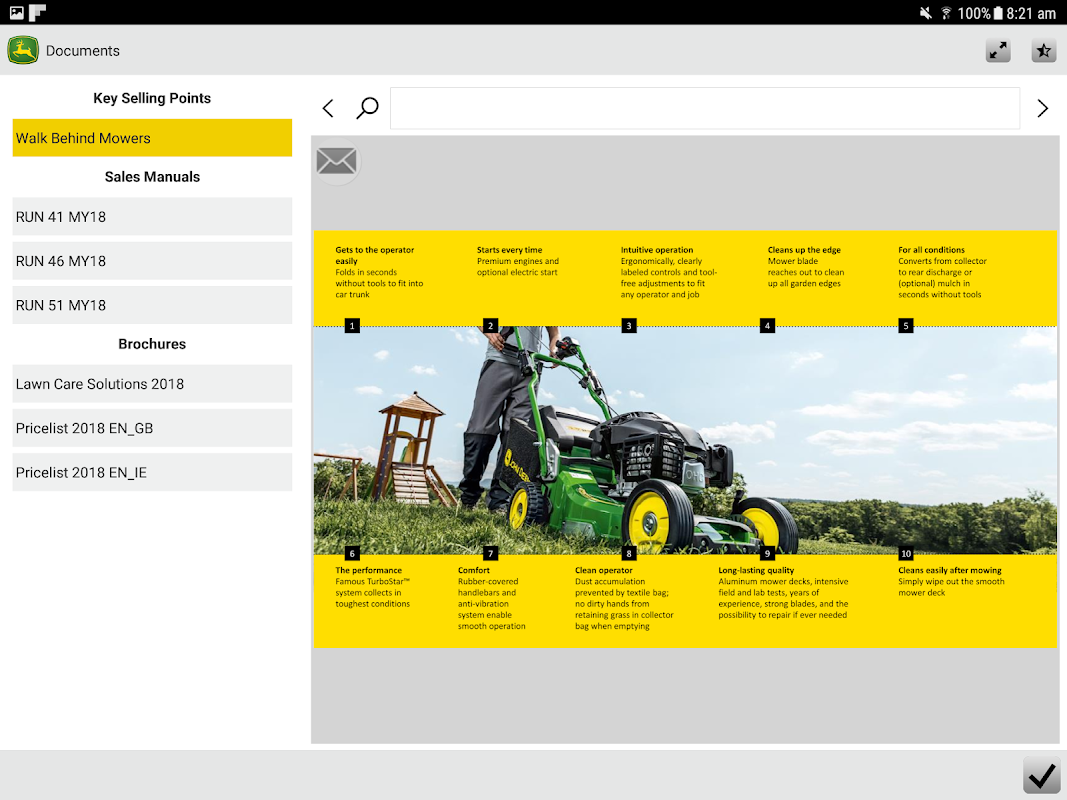Go to next page with right chevron
This screenshot has width=1067, height=800.
pos(1043,108)
